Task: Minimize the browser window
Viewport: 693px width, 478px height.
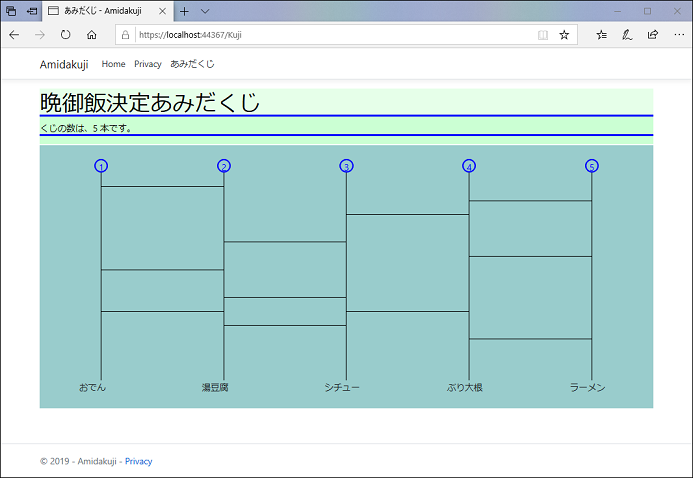Action: click(617, 11)
